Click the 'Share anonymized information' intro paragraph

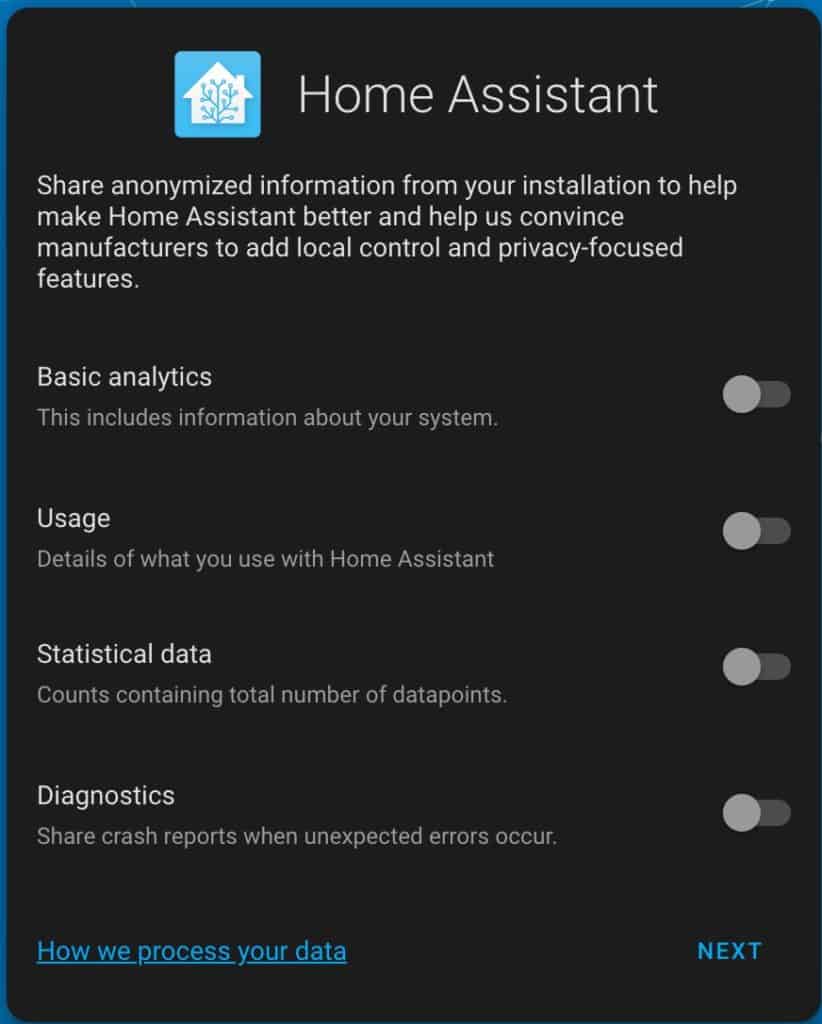tap(387, 232)
